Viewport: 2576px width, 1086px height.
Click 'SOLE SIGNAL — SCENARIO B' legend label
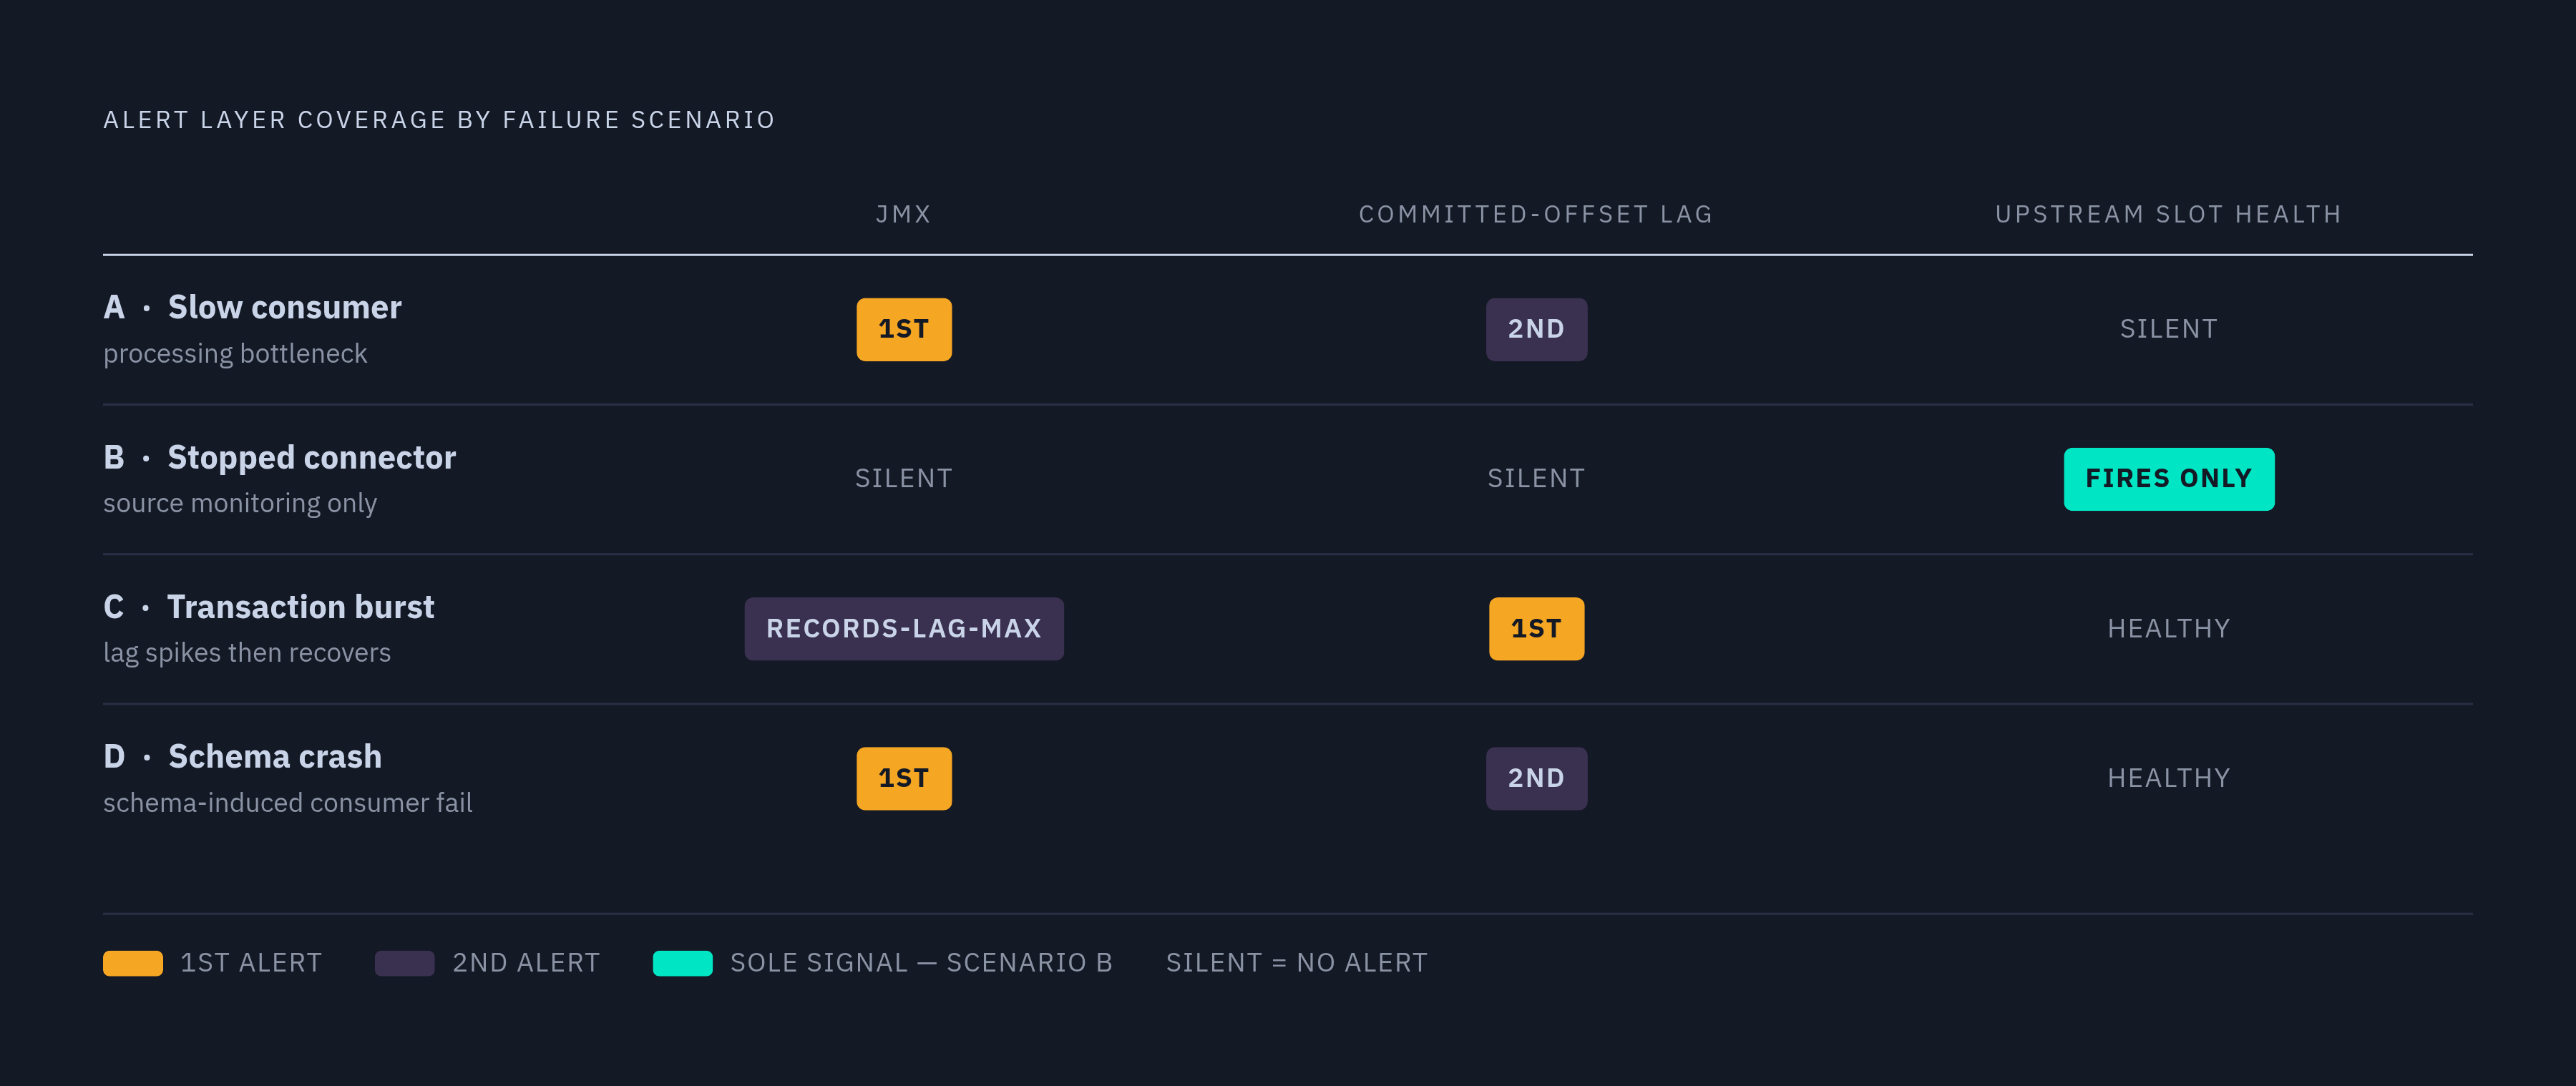(921, 963)
